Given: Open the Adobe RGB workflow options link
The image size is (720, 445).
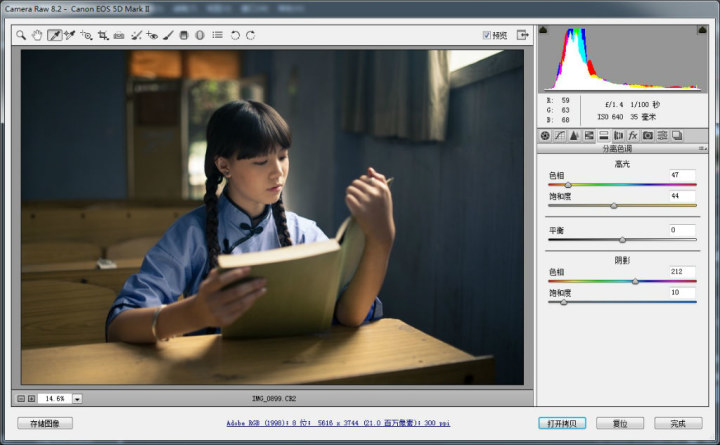Looking at the screenshot, I should click(338, 423).
